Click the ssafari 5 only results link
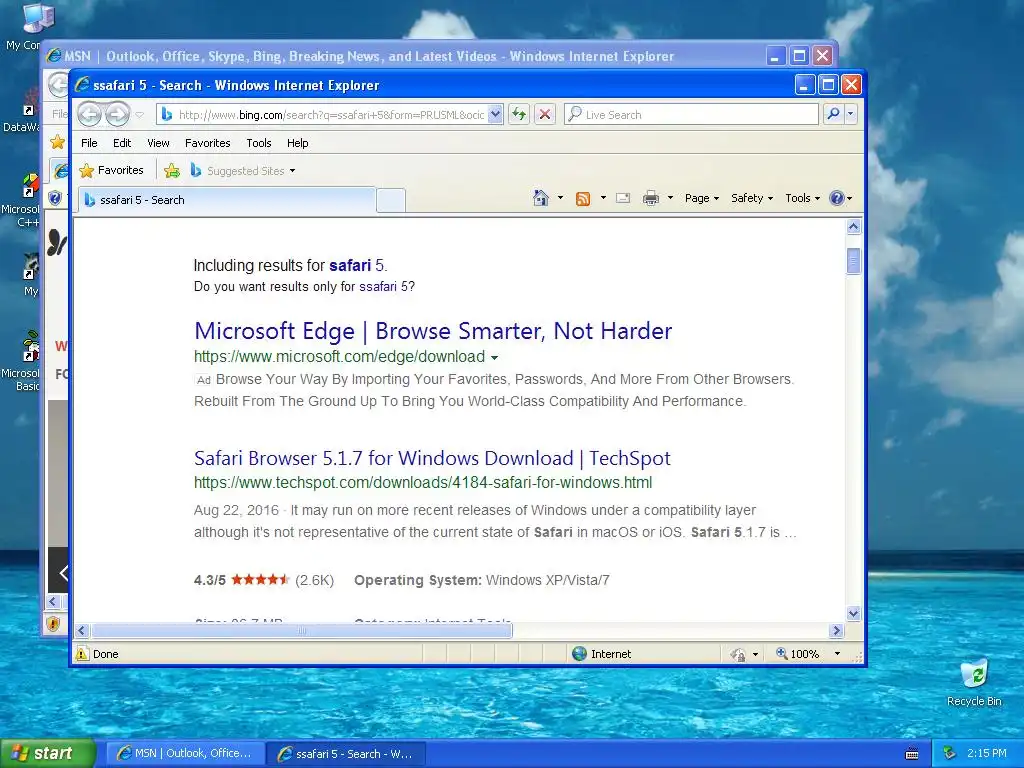 [383, 287]
